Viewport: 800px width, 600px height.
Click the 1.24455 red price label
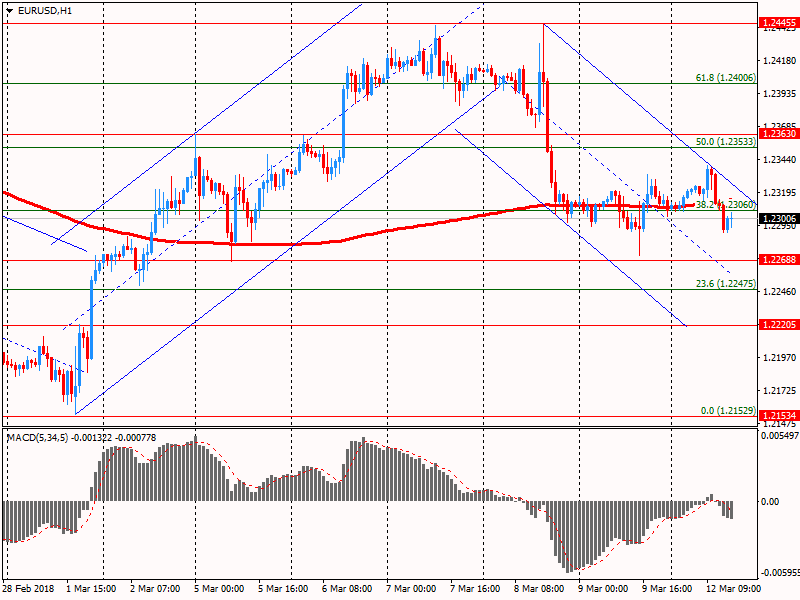pyautogui.click(x=778, y=22)
